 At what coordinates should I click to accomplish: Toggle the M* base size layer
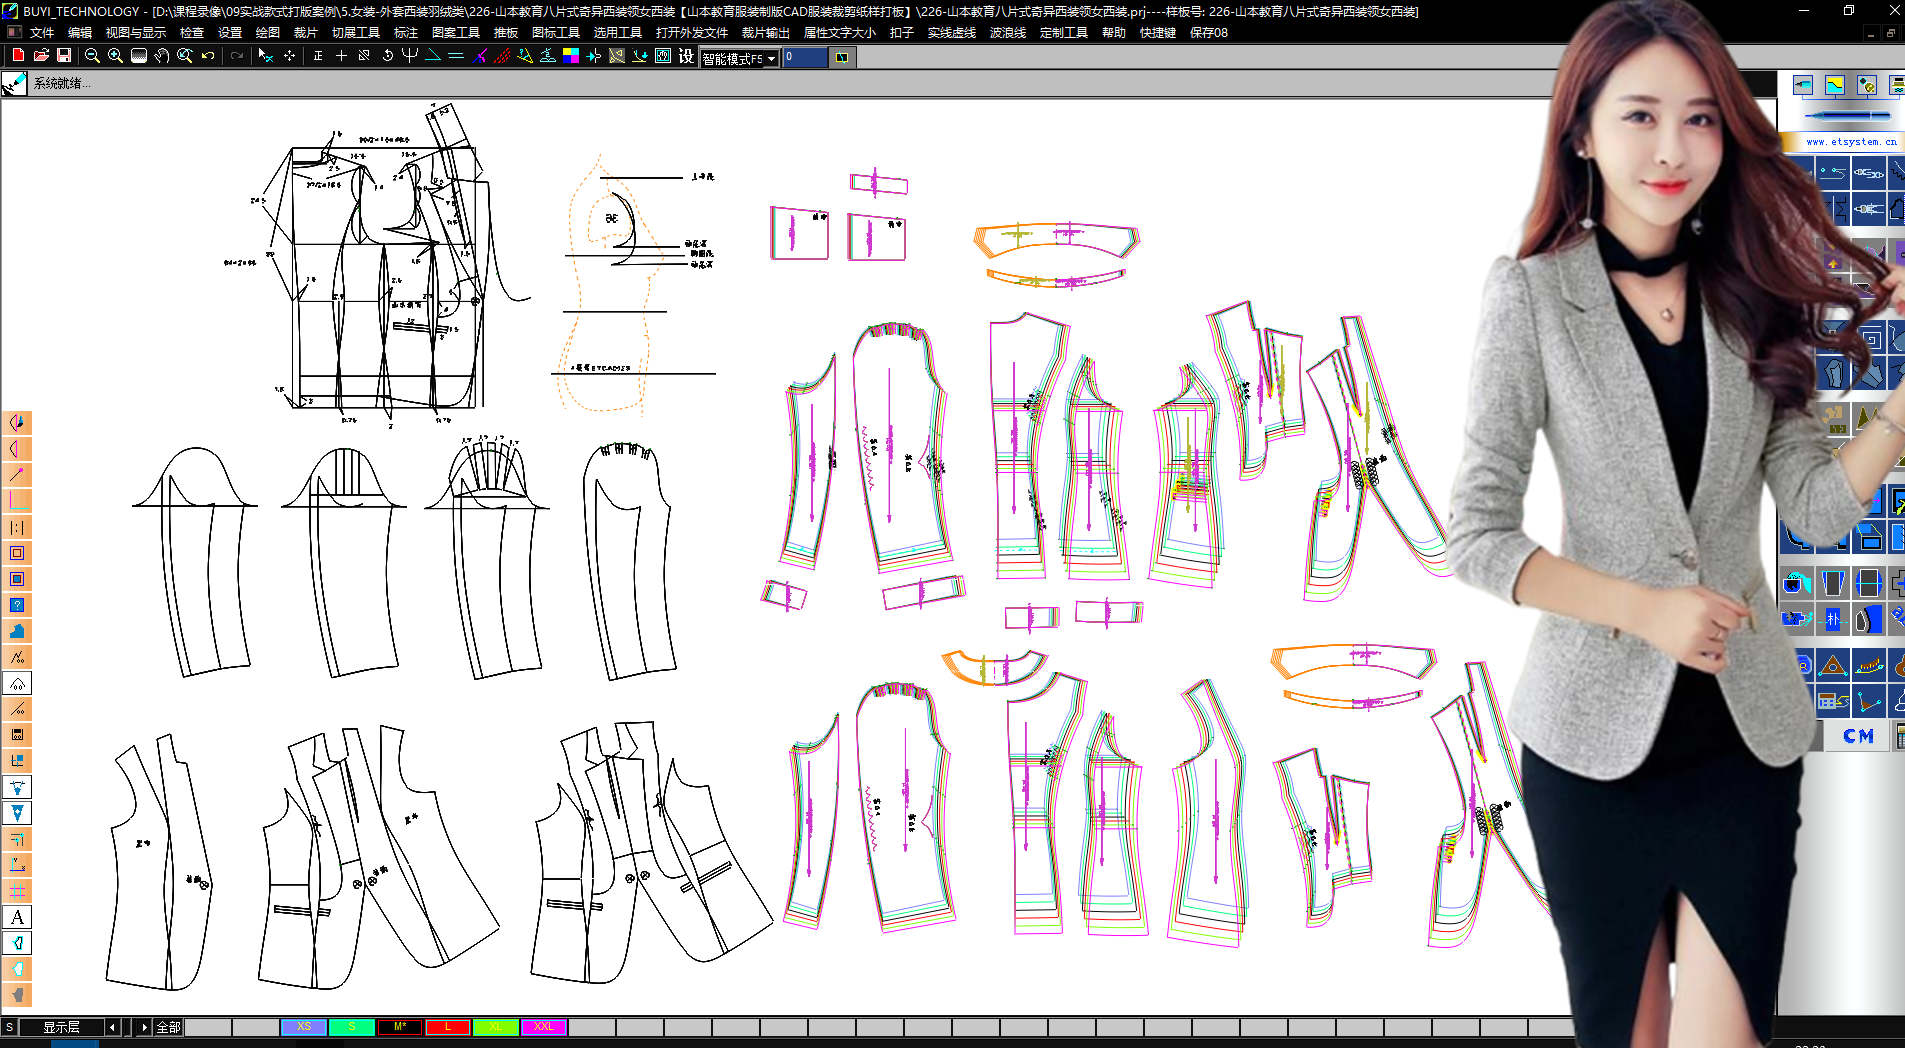pyautogui.click(x=400, y=1027)
